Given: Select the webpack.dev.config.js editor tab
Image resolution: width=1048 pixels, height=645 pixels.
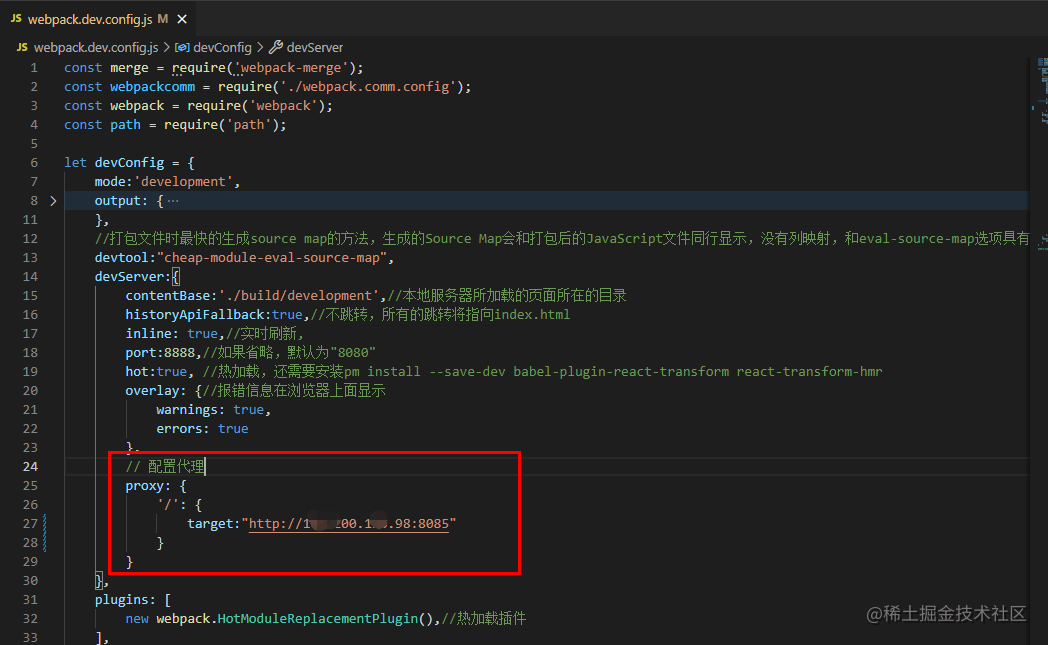Looking at the screenshot, I should [99, 19].
